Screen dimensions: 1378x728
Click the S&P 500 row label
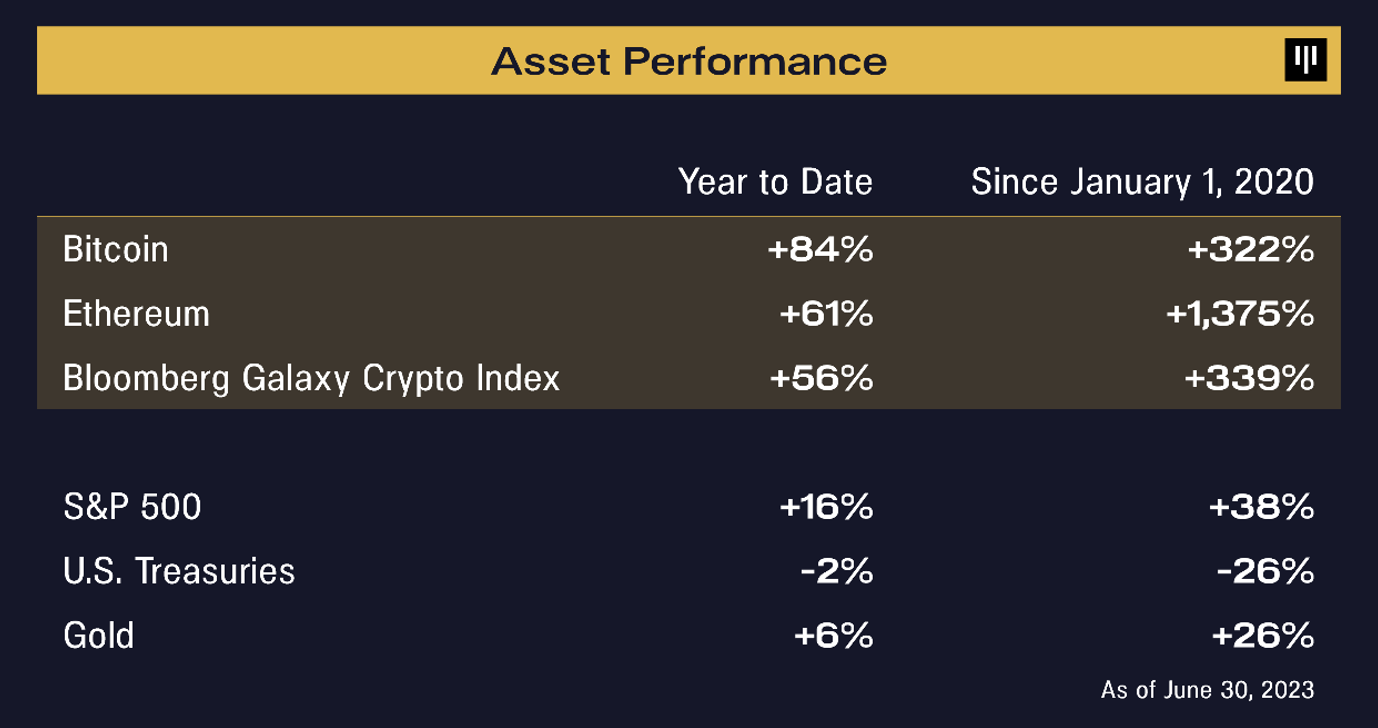[x=132, y=507]
